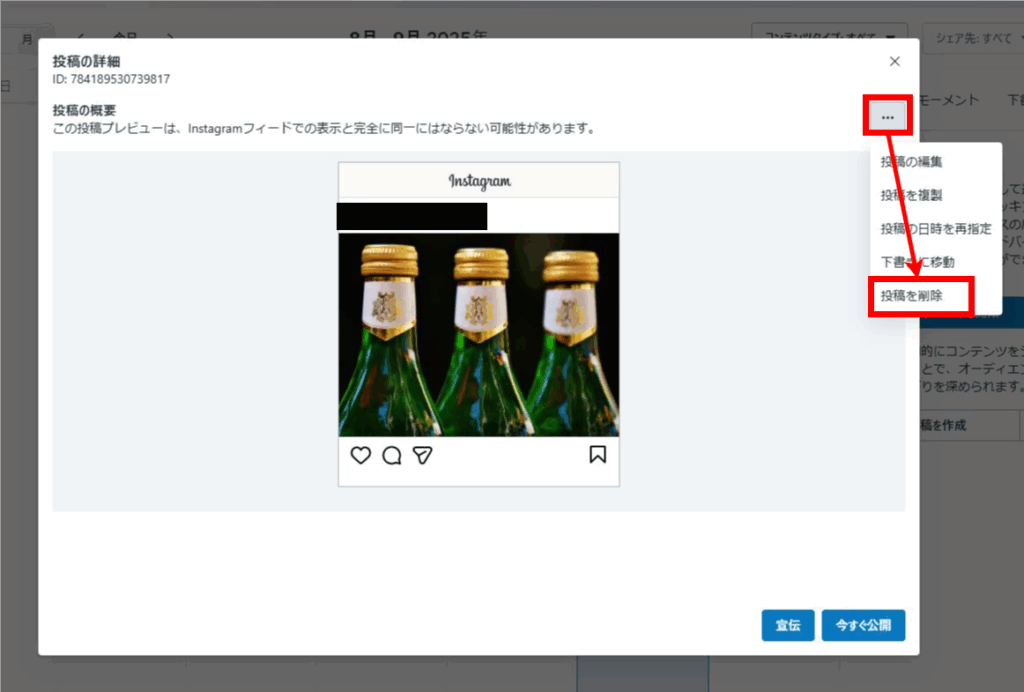Click the heart like icon in preview
The width and height of the screenshot is (1024, 692).
[x=361, y=456]
